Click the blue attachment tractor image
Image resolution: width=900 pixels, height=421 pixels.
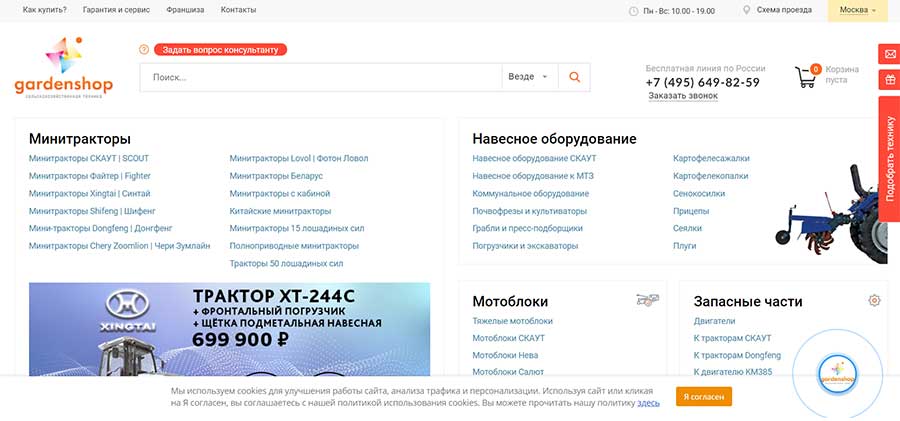[x=832, y=215]
